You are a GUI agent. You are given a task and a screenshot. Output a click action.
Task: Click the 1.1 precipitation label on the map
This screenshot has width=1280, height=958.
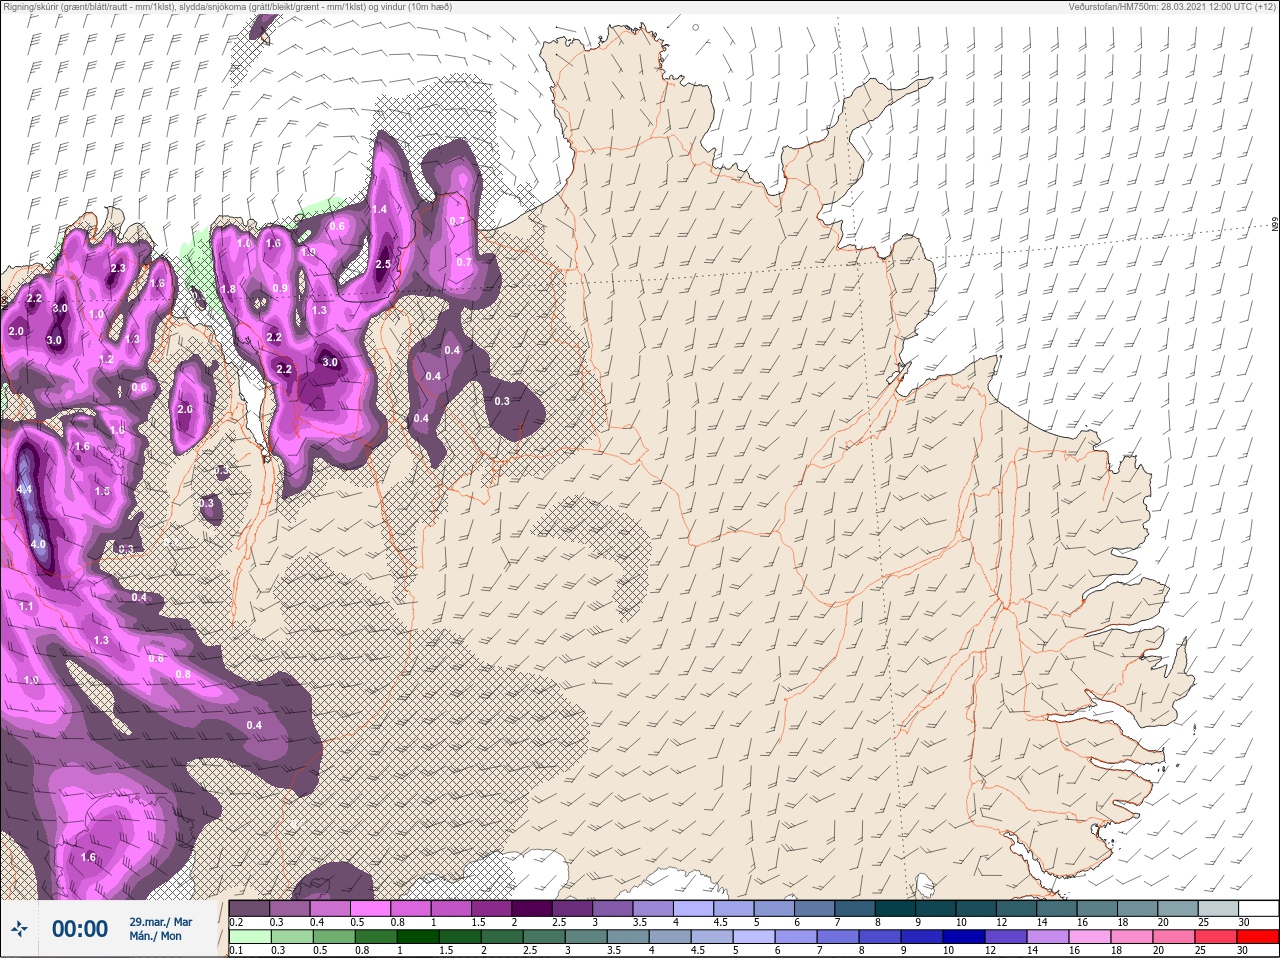click(x=27, y=606)
